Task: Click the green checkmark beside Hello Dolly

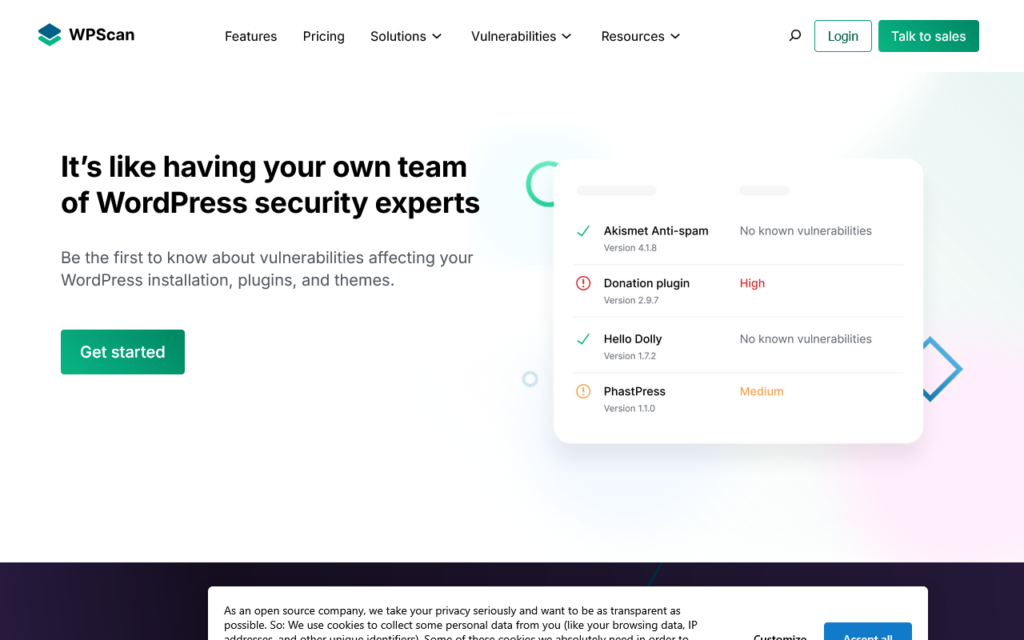Action: click(583, 339)
